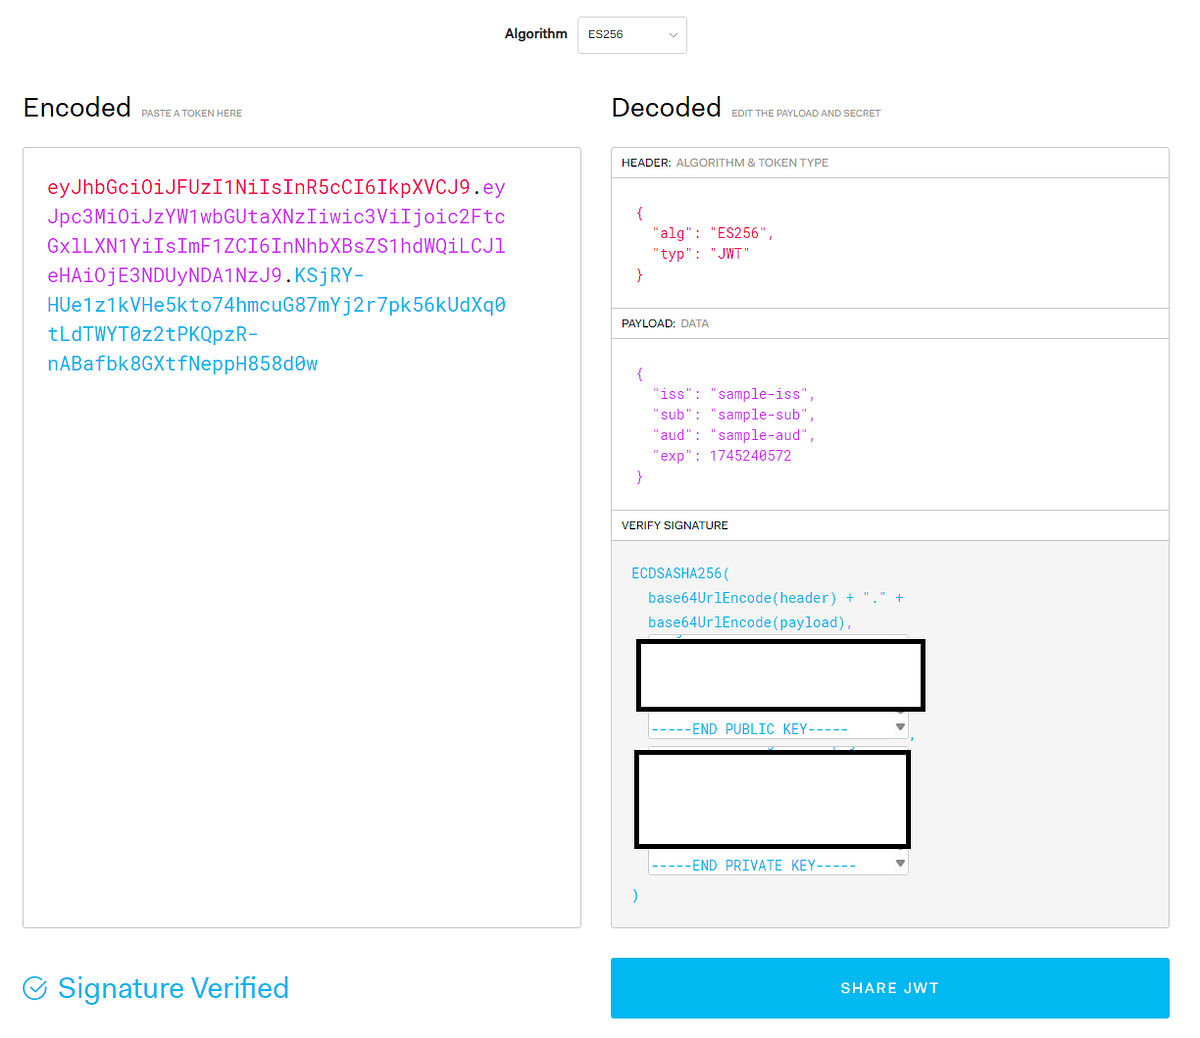1200x1038 pixels.
Task: Click the VERIFY SIGNATURE section header
Action: [890, 525]
